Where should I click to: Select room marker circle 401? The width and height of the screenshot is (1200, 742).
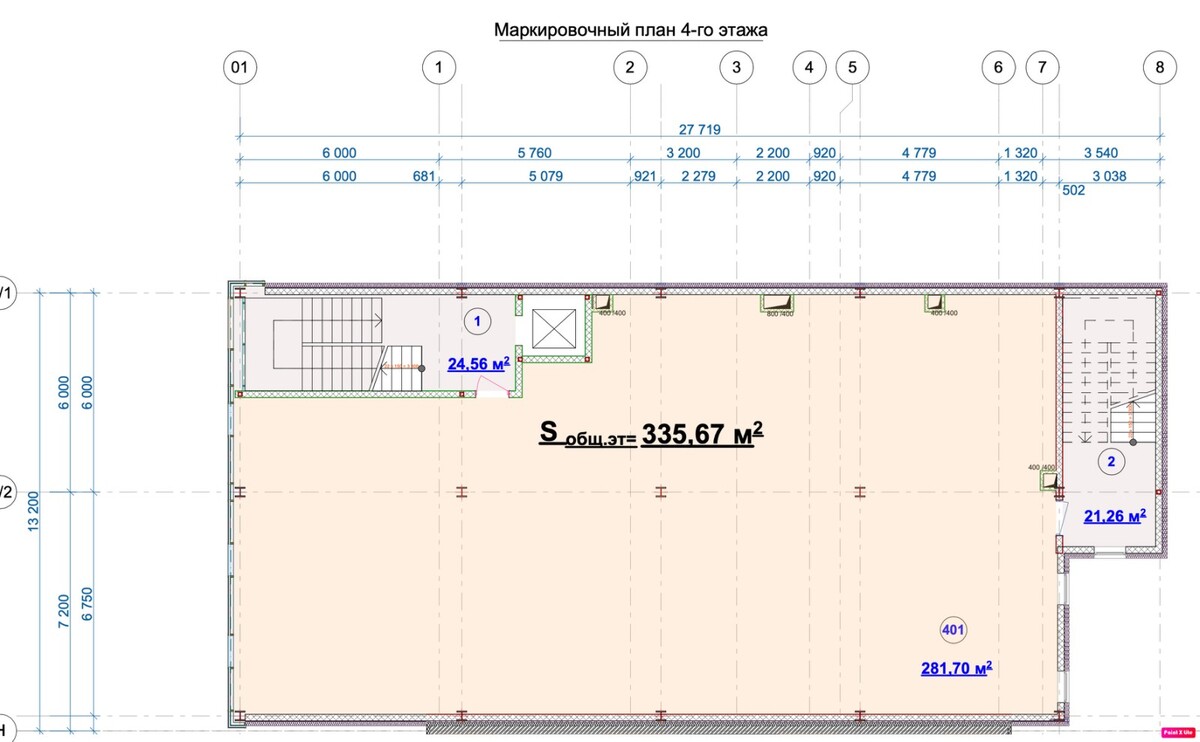coord(954,629)
